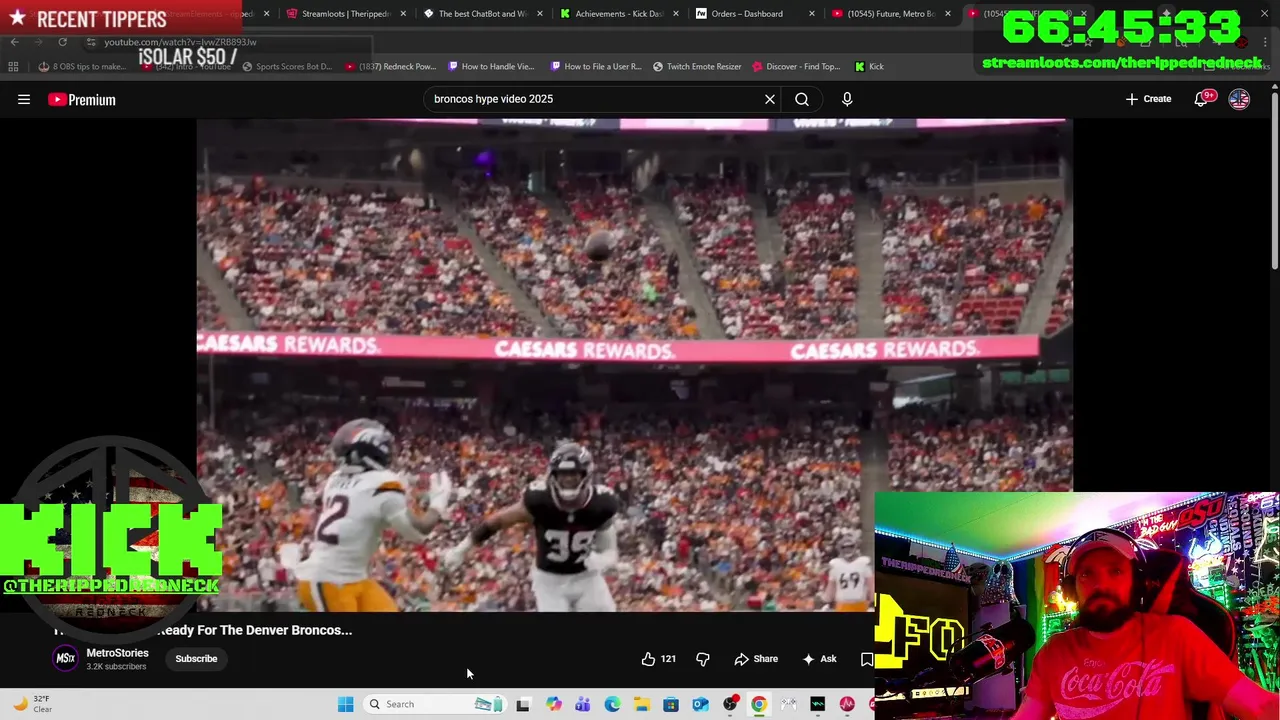The height and width of the screenshot is (720, 1280).
Task: Click the magnifier search button
Action: pos(802,99)
